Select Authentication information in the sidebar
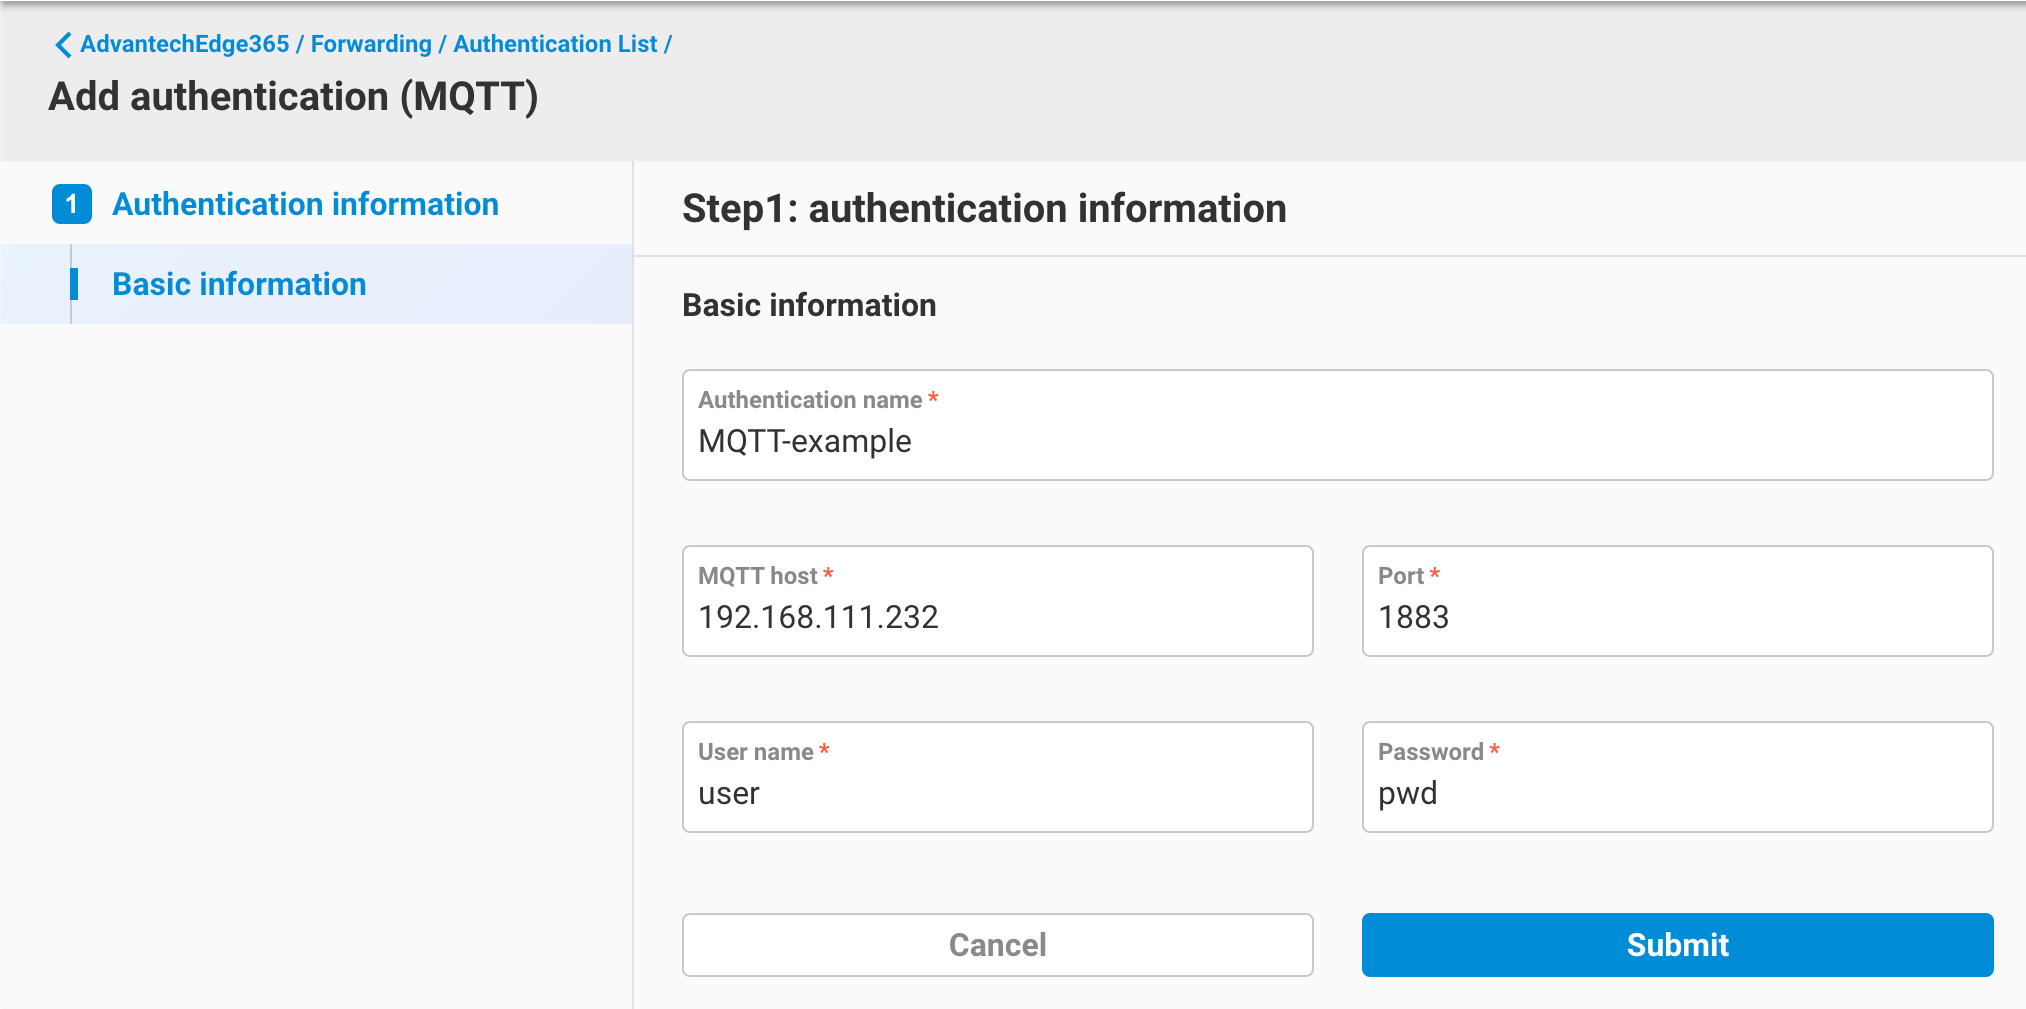2026x1009 pixels. pyautogui.click(x=305, y=204)
